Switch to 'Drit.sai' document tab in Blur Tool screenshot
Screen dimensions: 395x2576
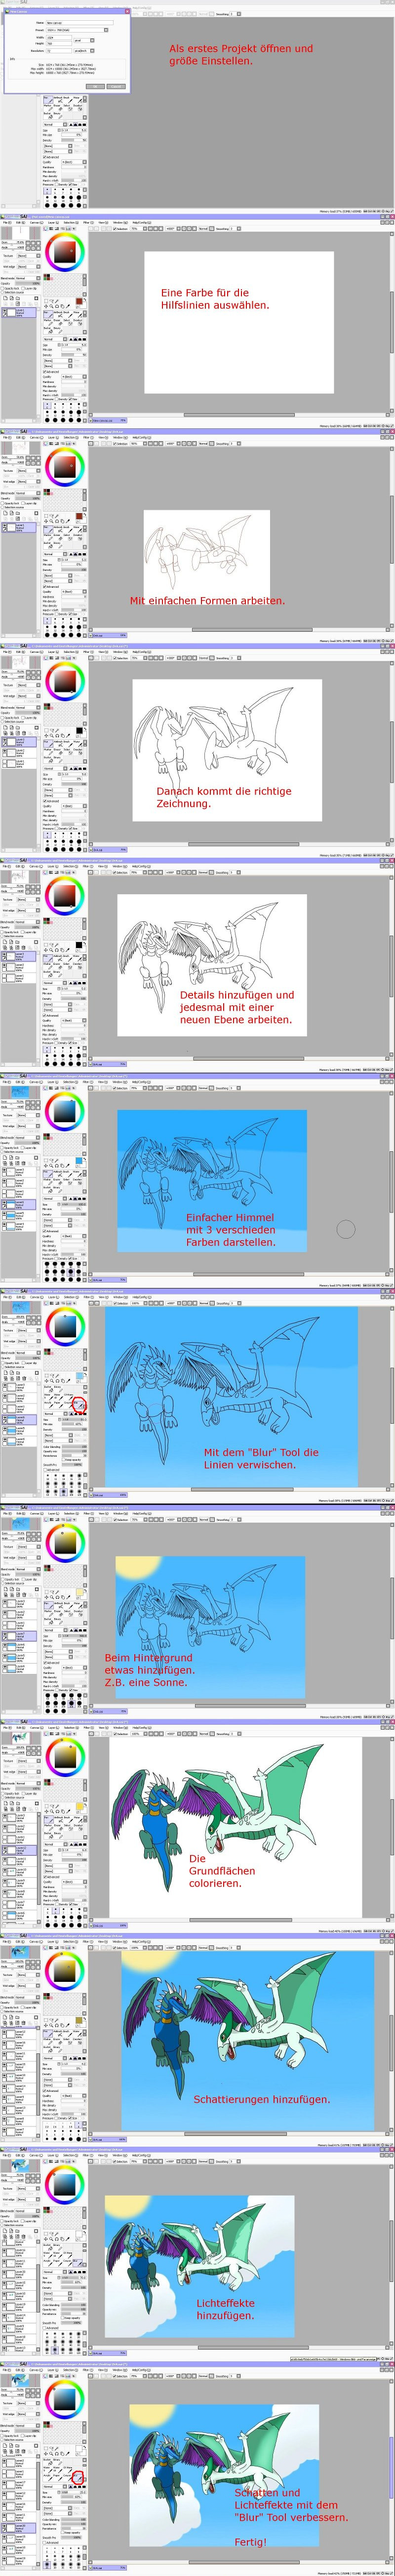(108, 1495)
